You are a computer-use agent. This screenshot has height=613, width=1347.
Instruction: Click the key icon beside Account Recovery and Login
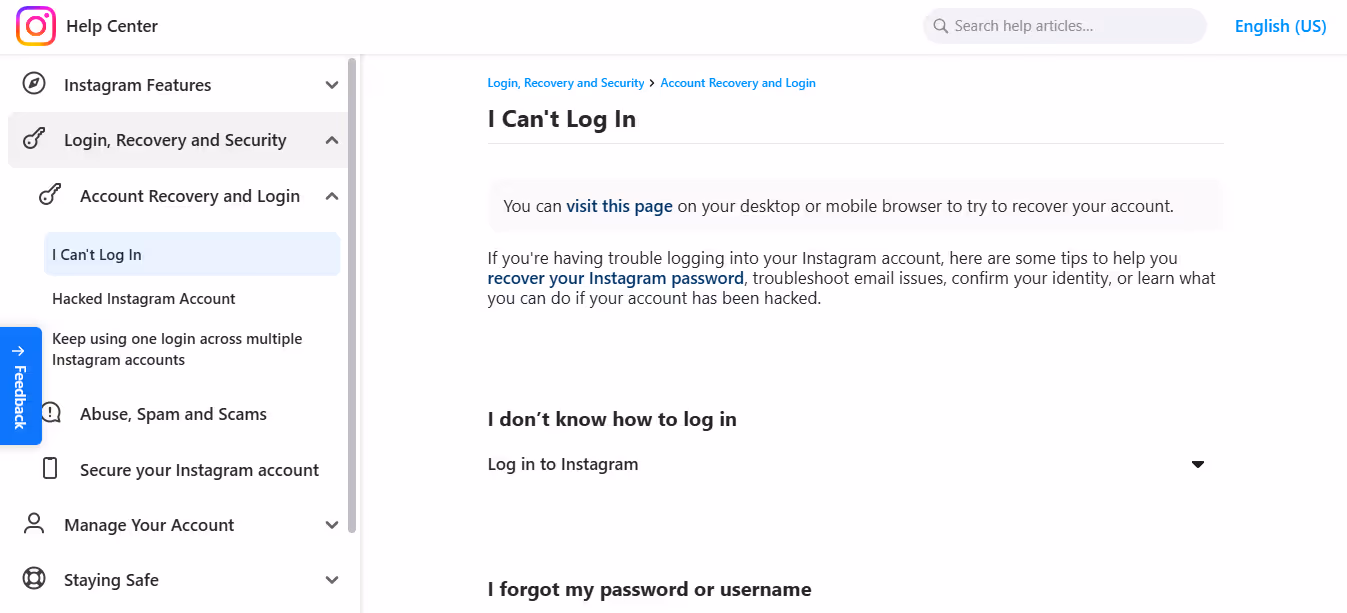tap(51, 195)
